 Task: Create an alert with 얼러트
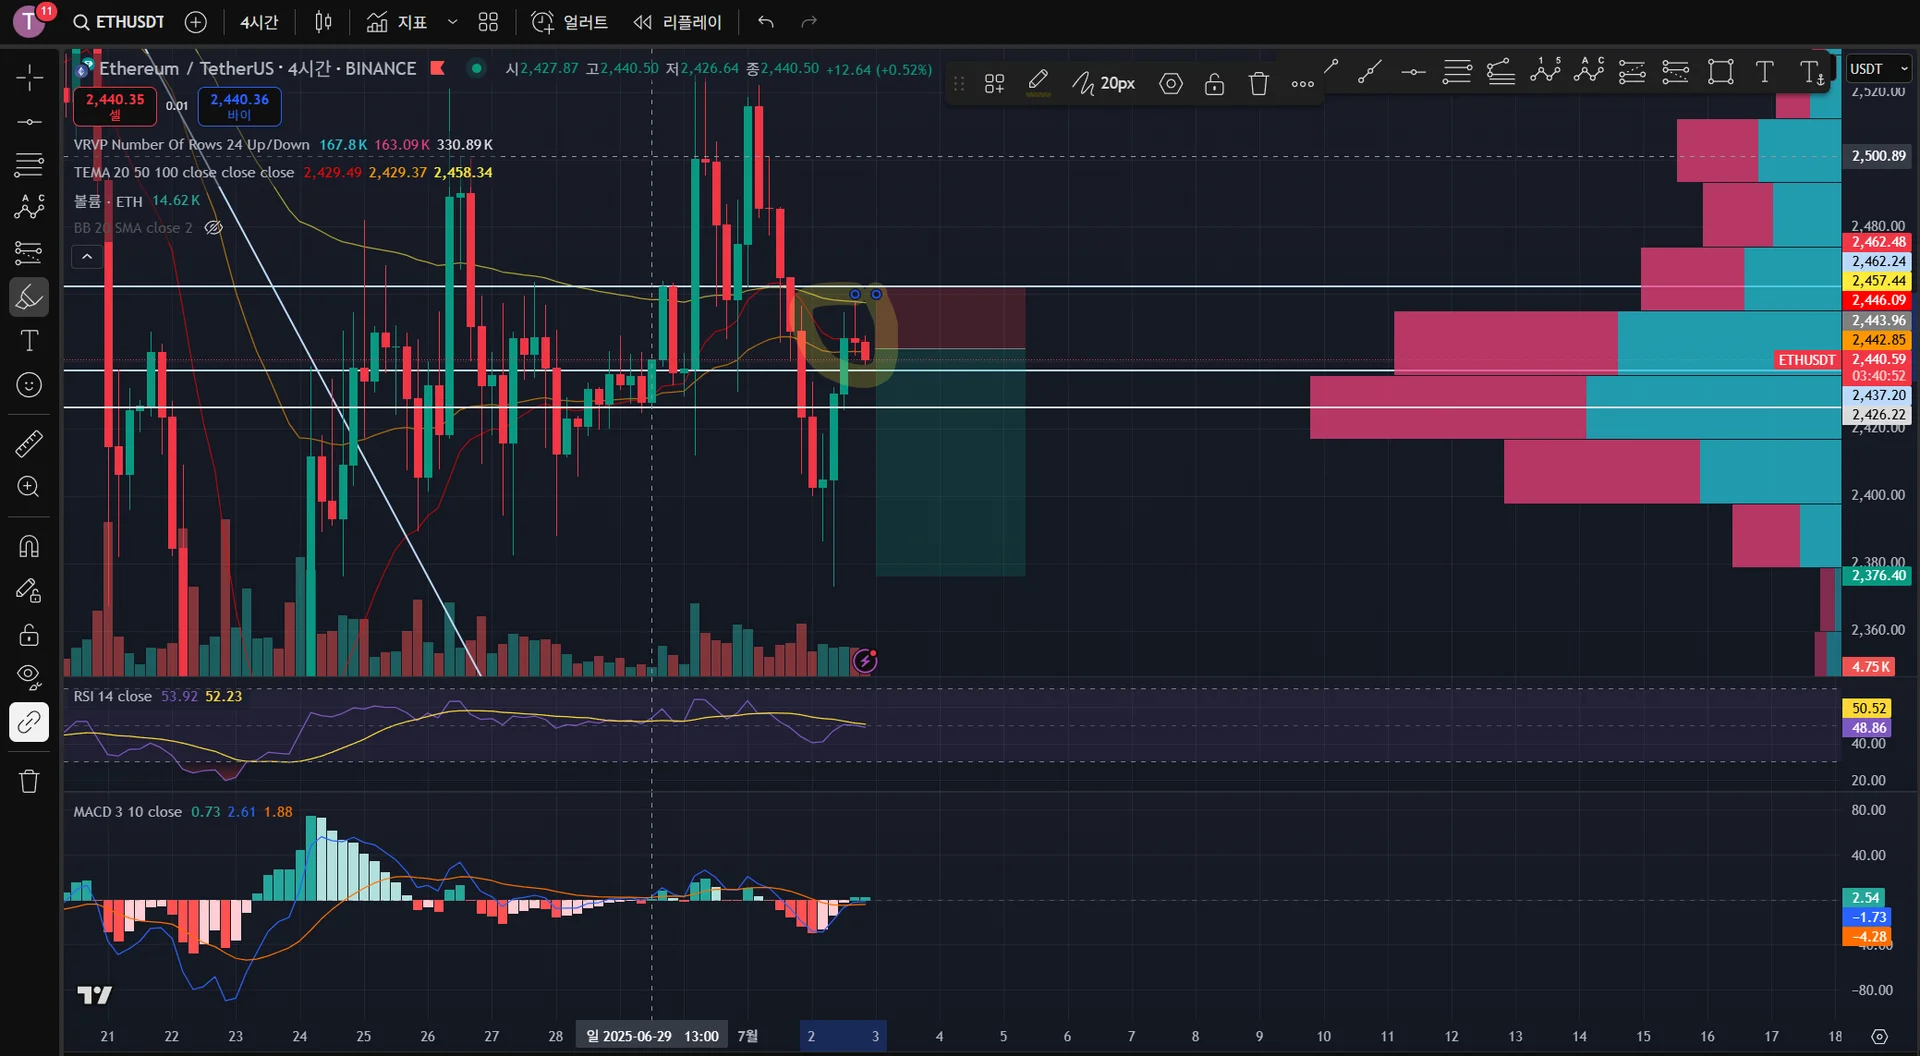point(570,22)
